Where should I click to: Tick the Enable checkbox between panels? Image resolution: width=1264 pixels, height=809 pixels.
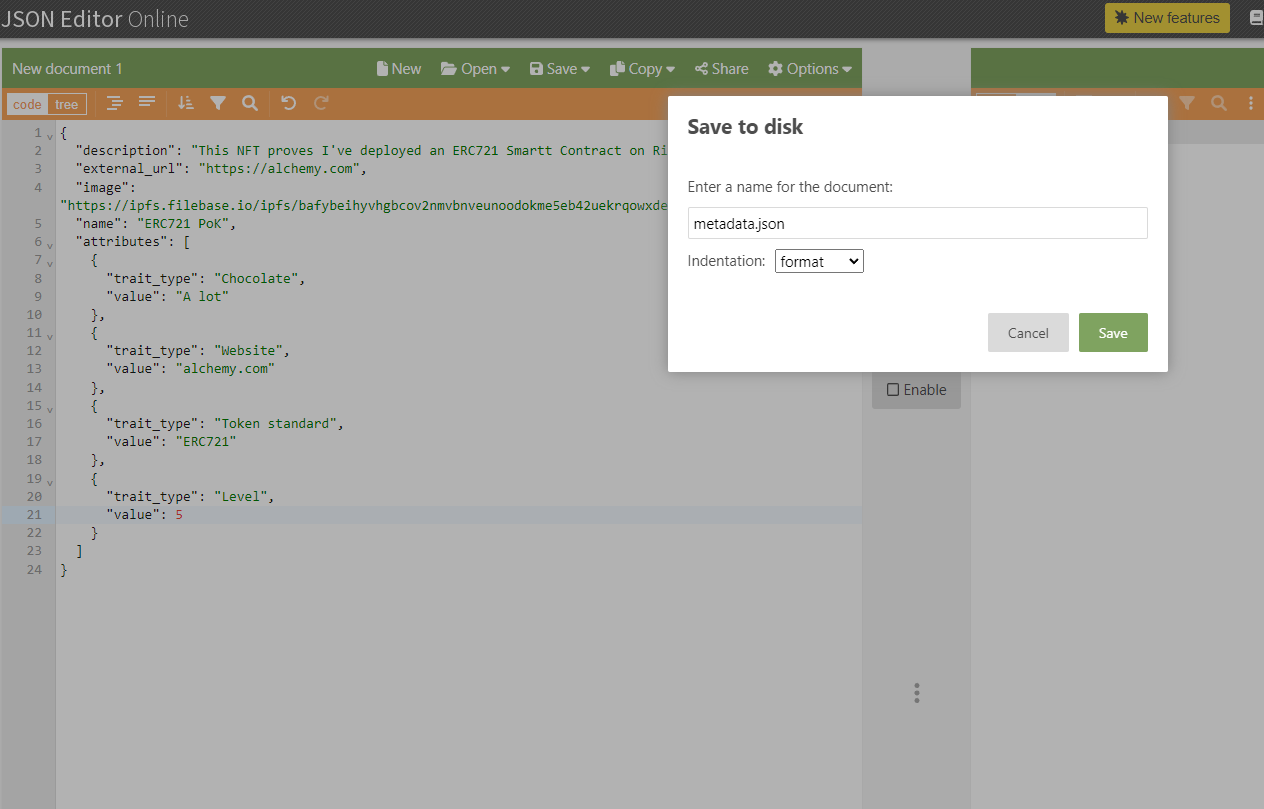[893, 390]
